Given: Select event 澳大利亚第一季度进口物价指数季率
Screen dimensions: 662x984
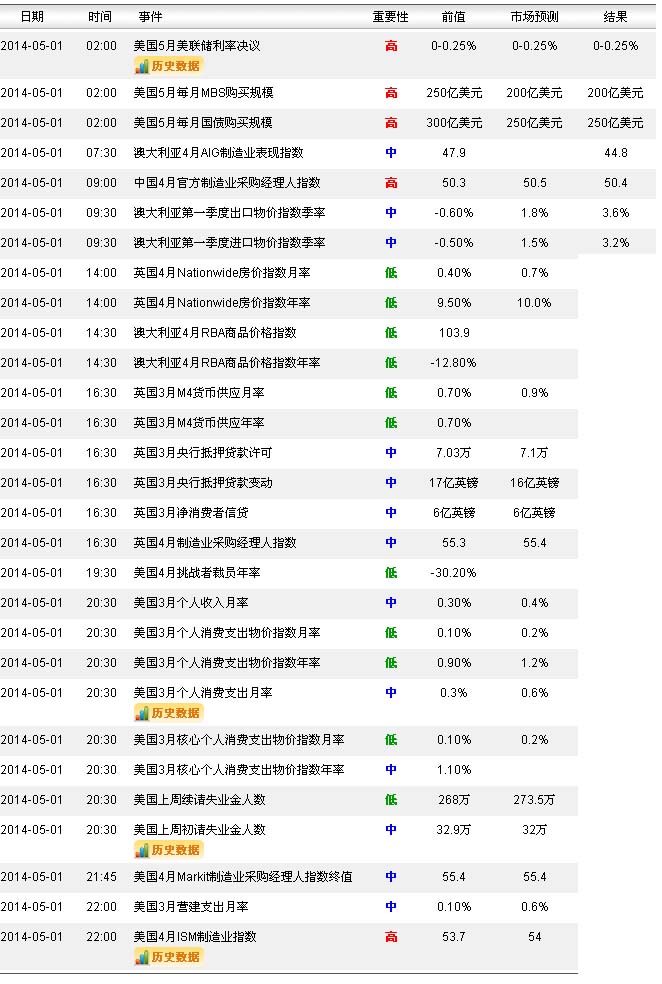Looking at the screenshot, I should pos(229,243).
